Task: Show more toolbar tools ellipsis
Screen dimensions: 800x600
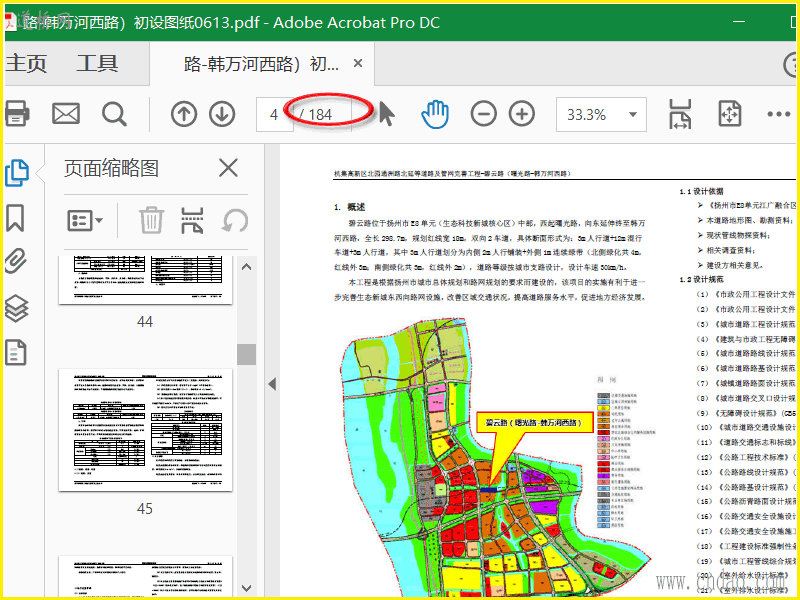Action: (x=779, y=114)
